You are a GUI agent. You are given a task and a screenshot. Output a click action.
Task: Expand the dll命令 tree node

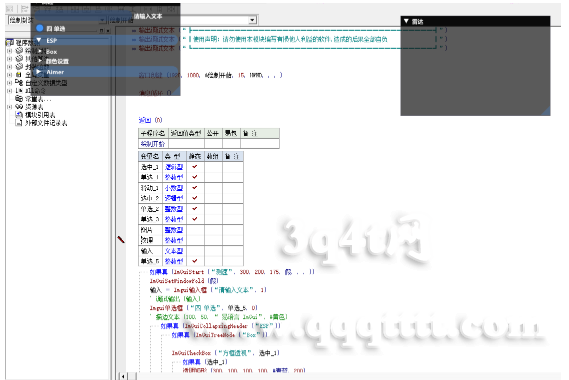(9, 91)
